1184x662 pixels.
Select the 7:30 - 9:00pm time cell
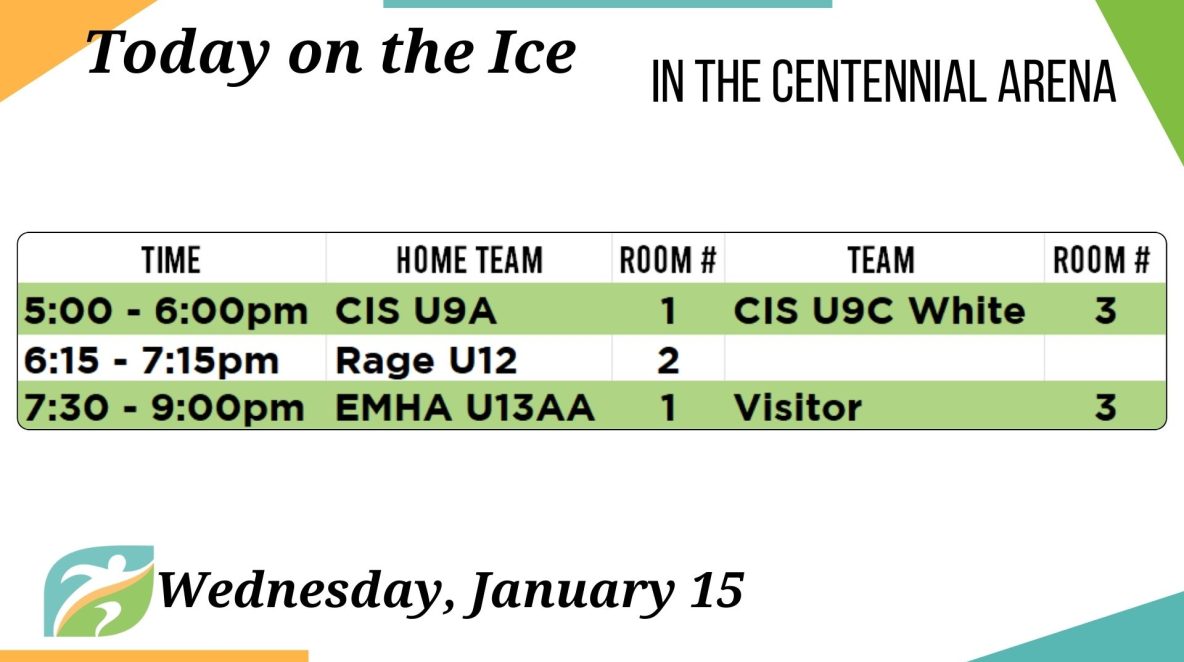pos(164,408)
